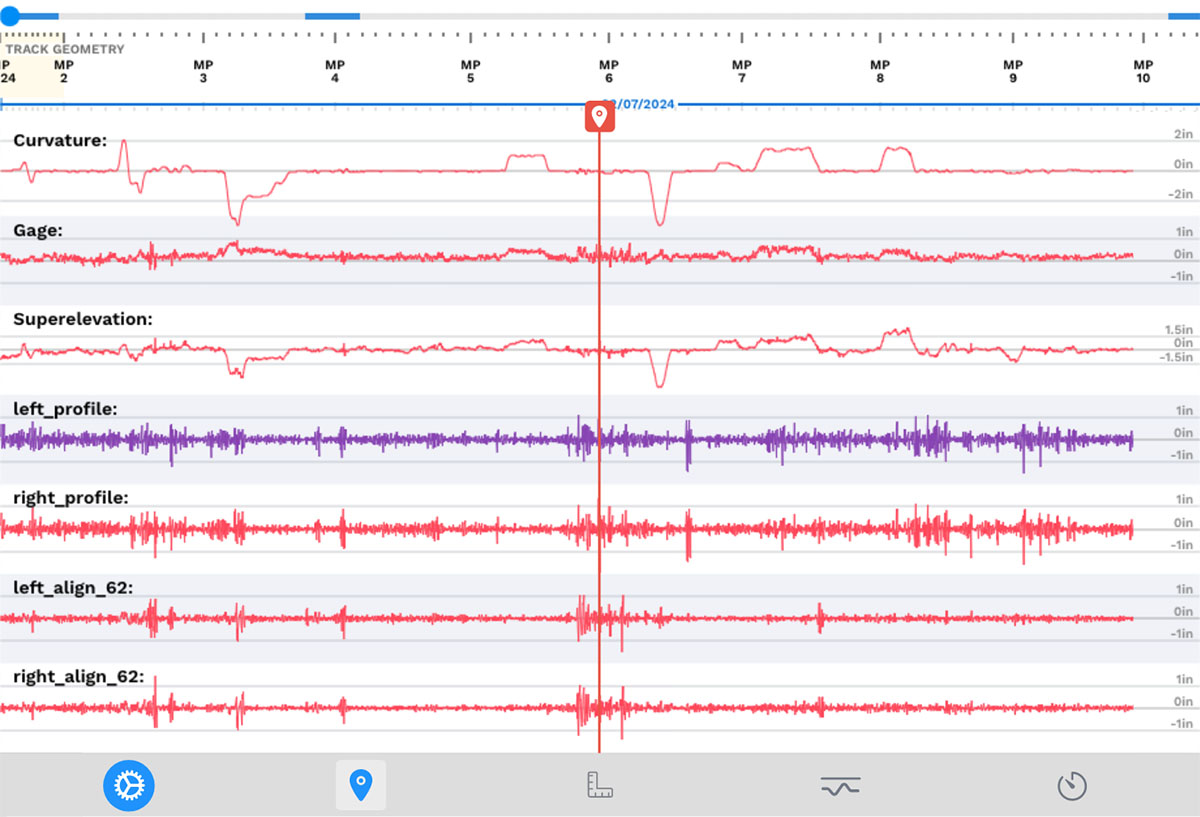
Task: Click the right_align_62 channel label
Action: pos(79,677)
